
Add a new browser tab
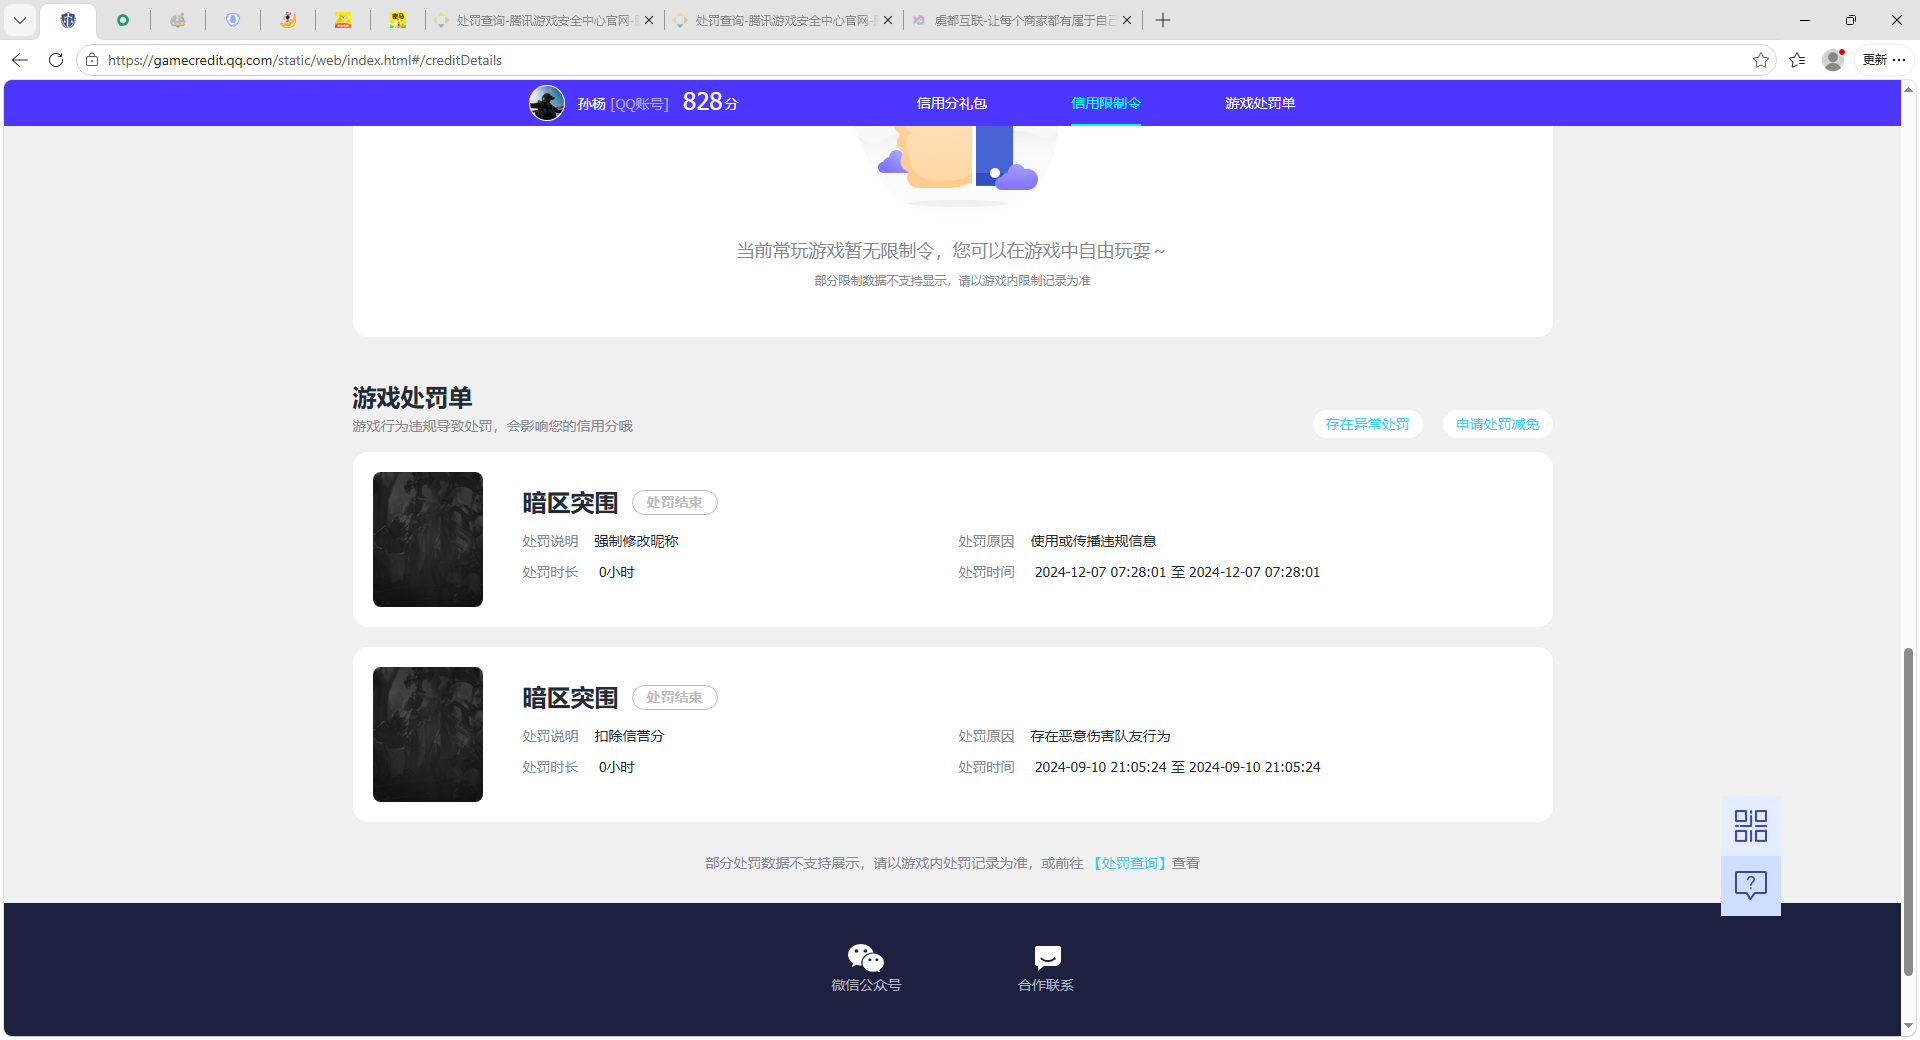[x=1163, y=20]
